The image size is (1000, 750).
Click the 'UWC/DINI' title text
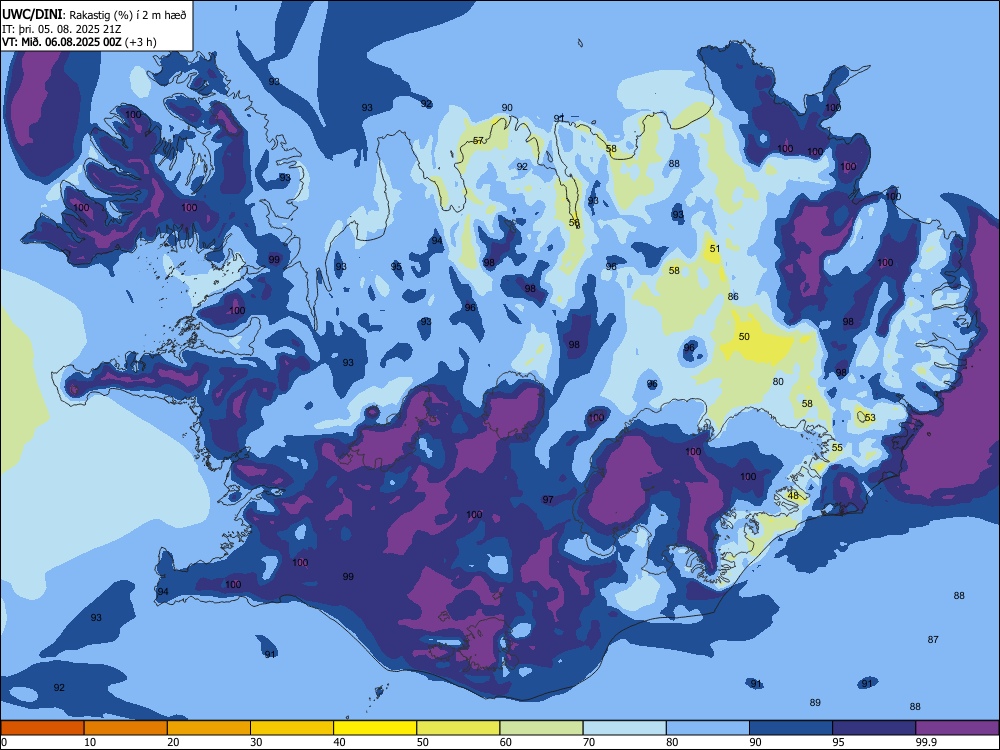[x=32, y=15]
